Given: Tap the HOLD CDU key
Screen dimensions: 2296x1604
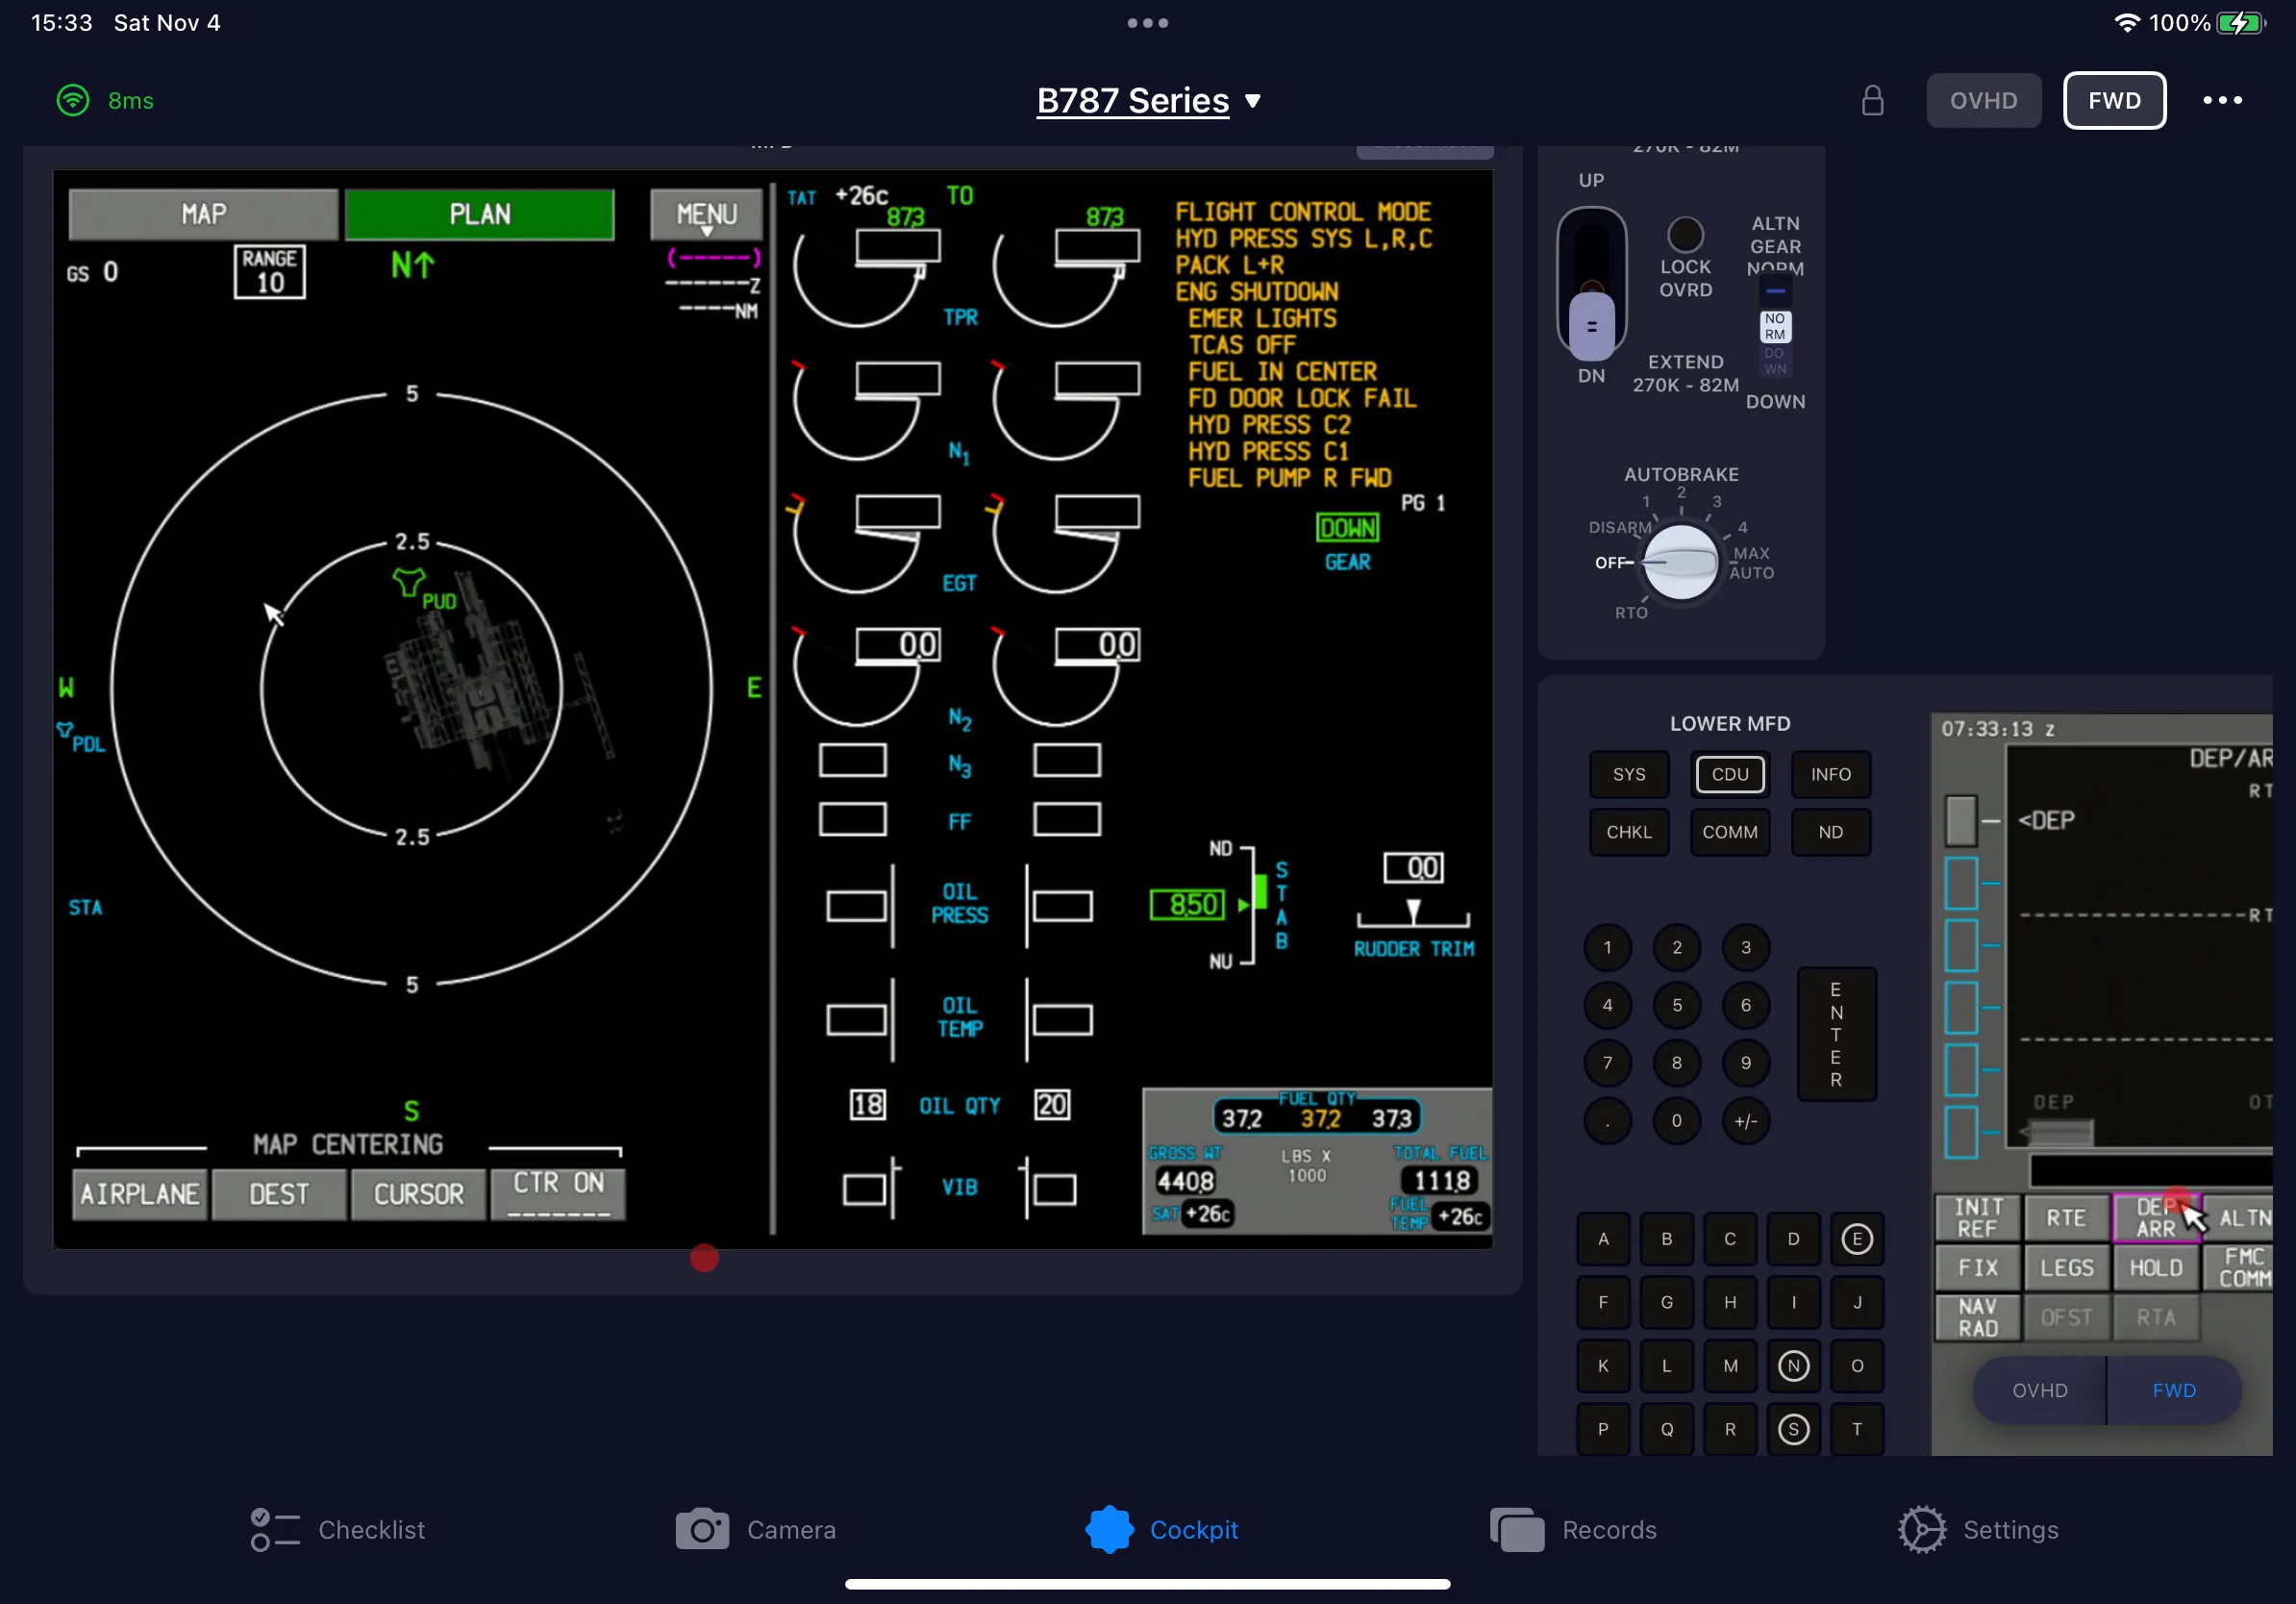Looking at the screenshot, I should [2155, 1267].
